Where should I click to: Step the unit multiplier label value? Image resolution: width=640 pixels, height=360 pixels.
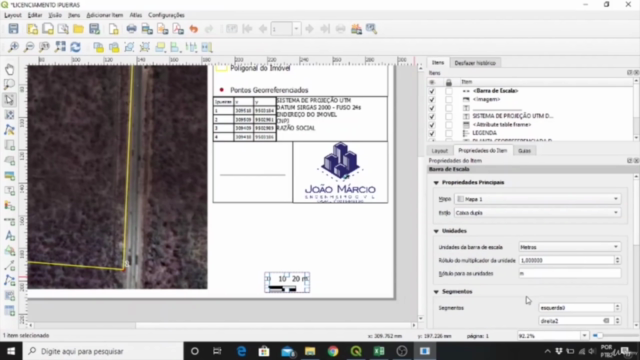pos(617,260)
